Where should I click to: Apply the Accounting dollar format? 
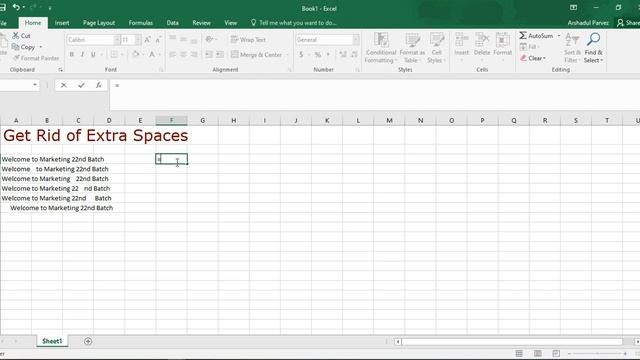301,54
